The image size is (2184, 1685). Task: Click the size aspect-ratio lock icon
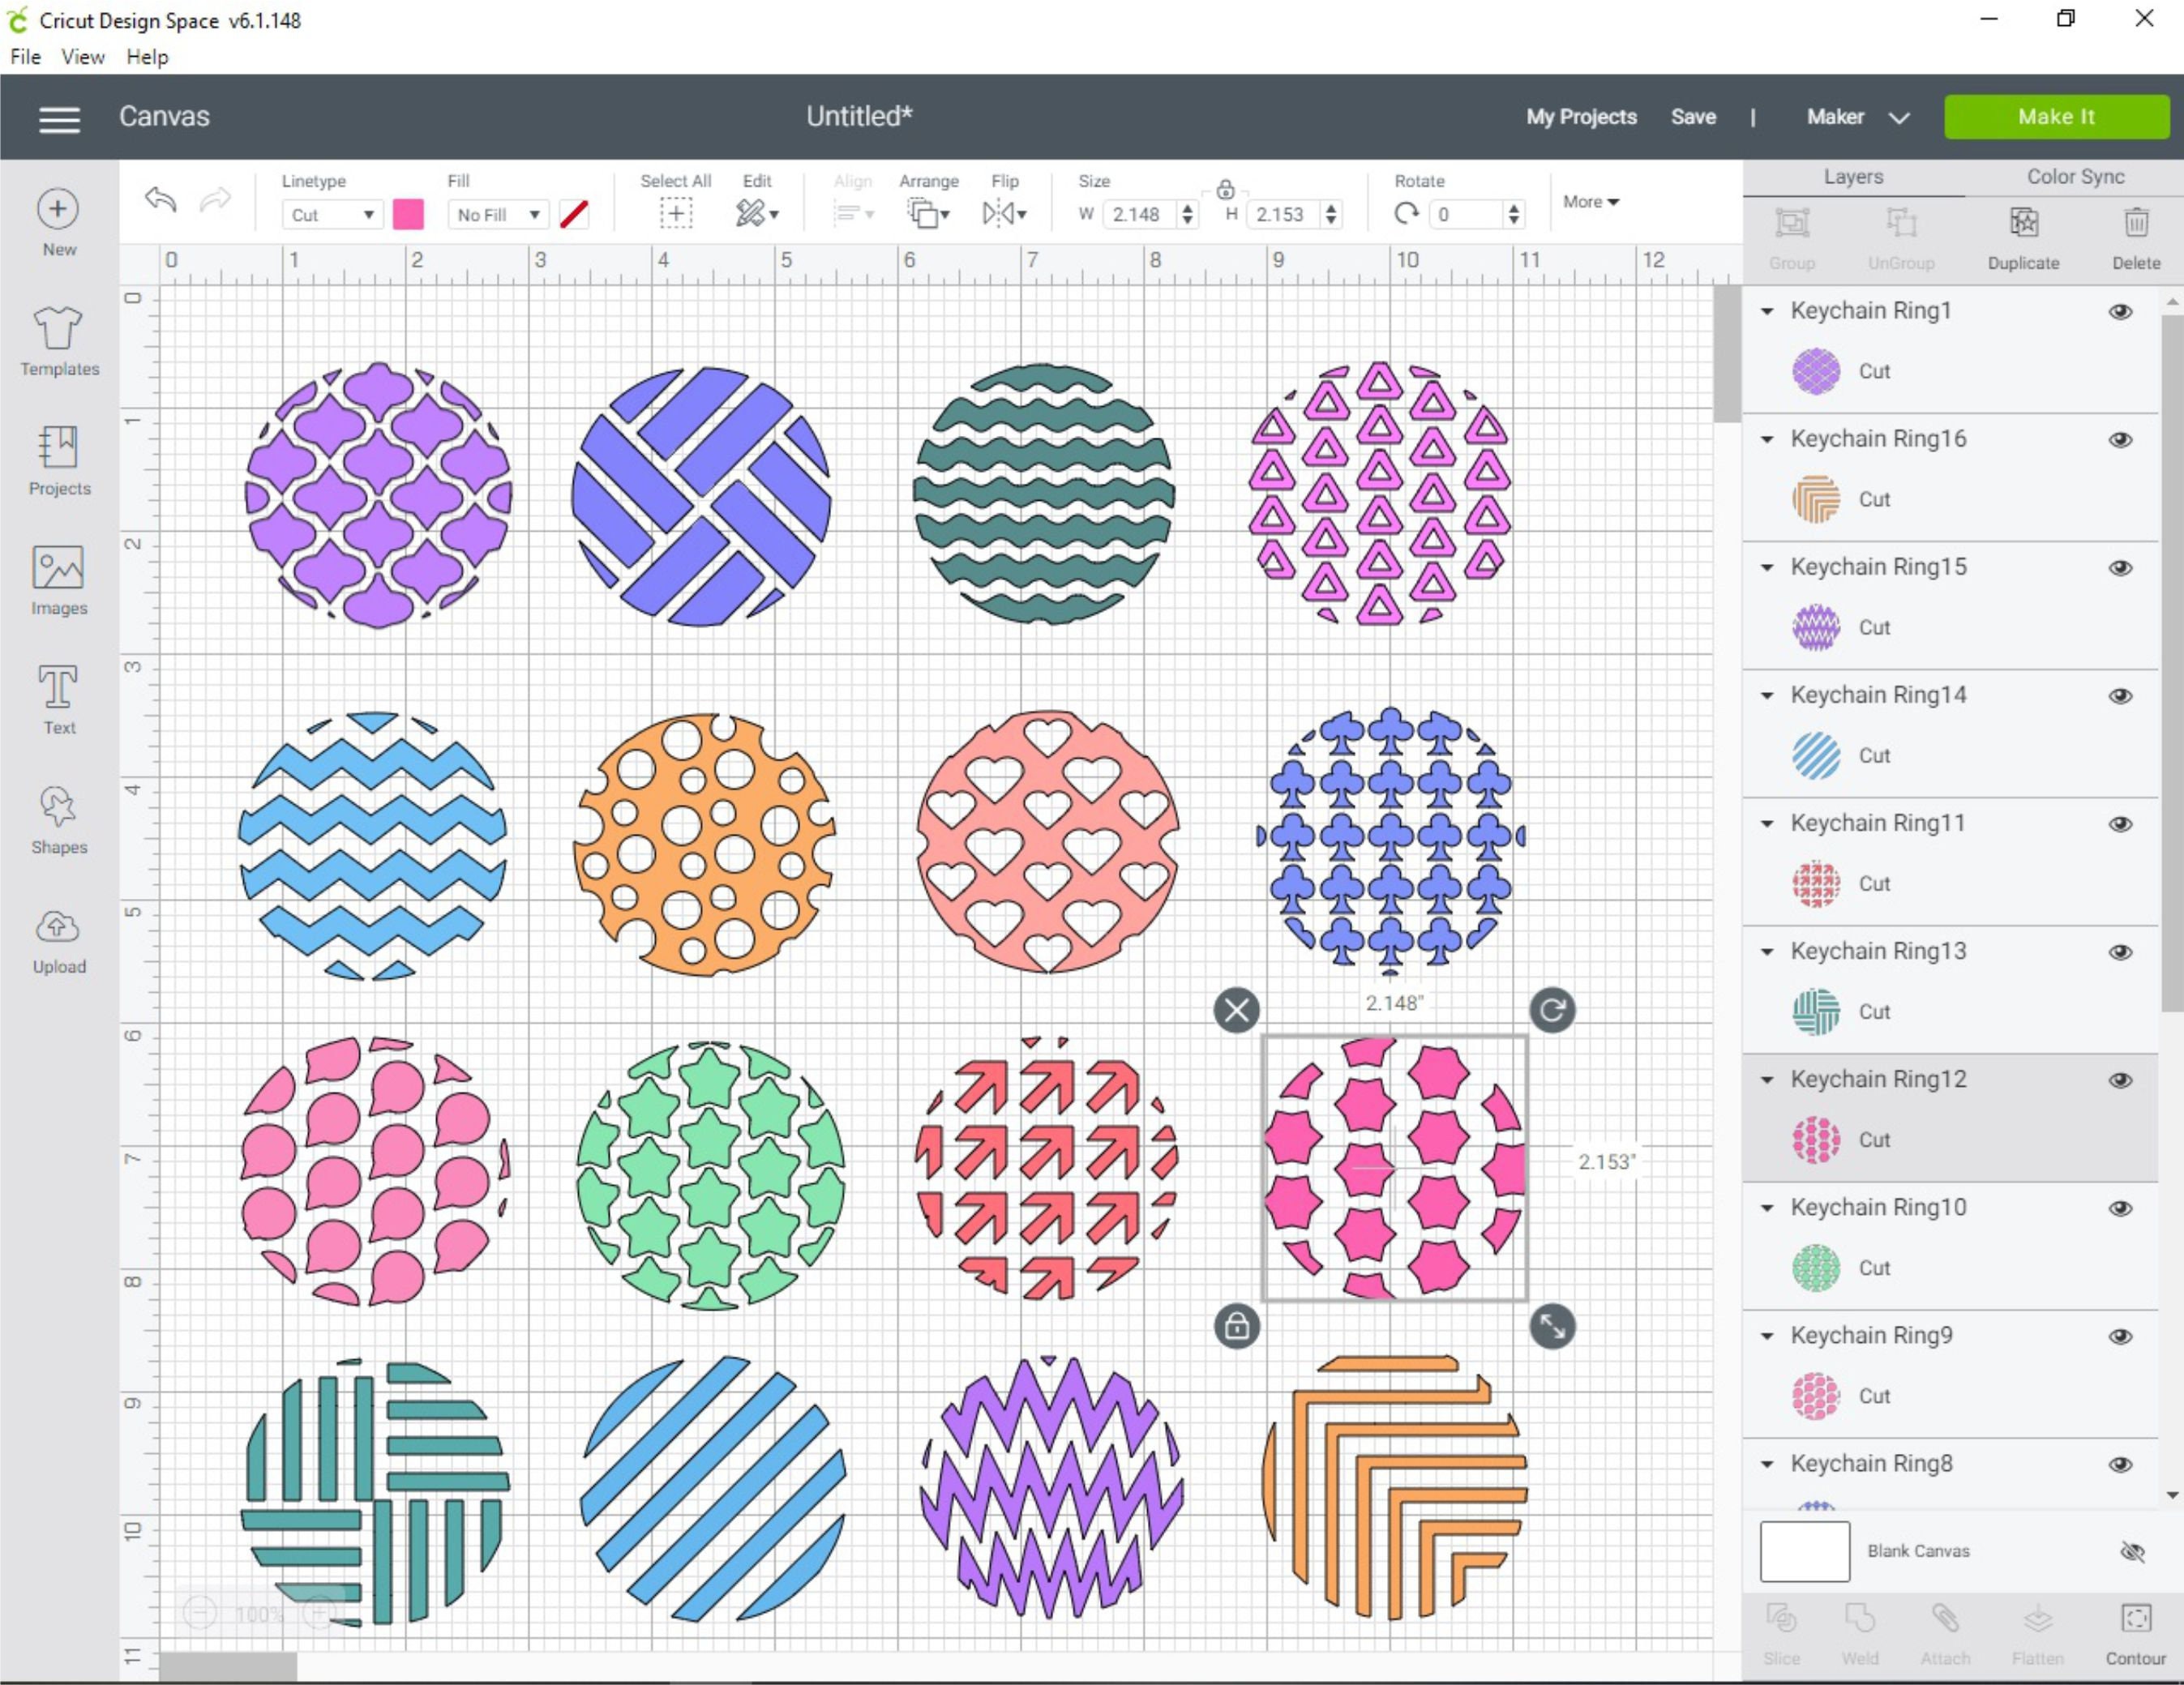point(1225,188)
